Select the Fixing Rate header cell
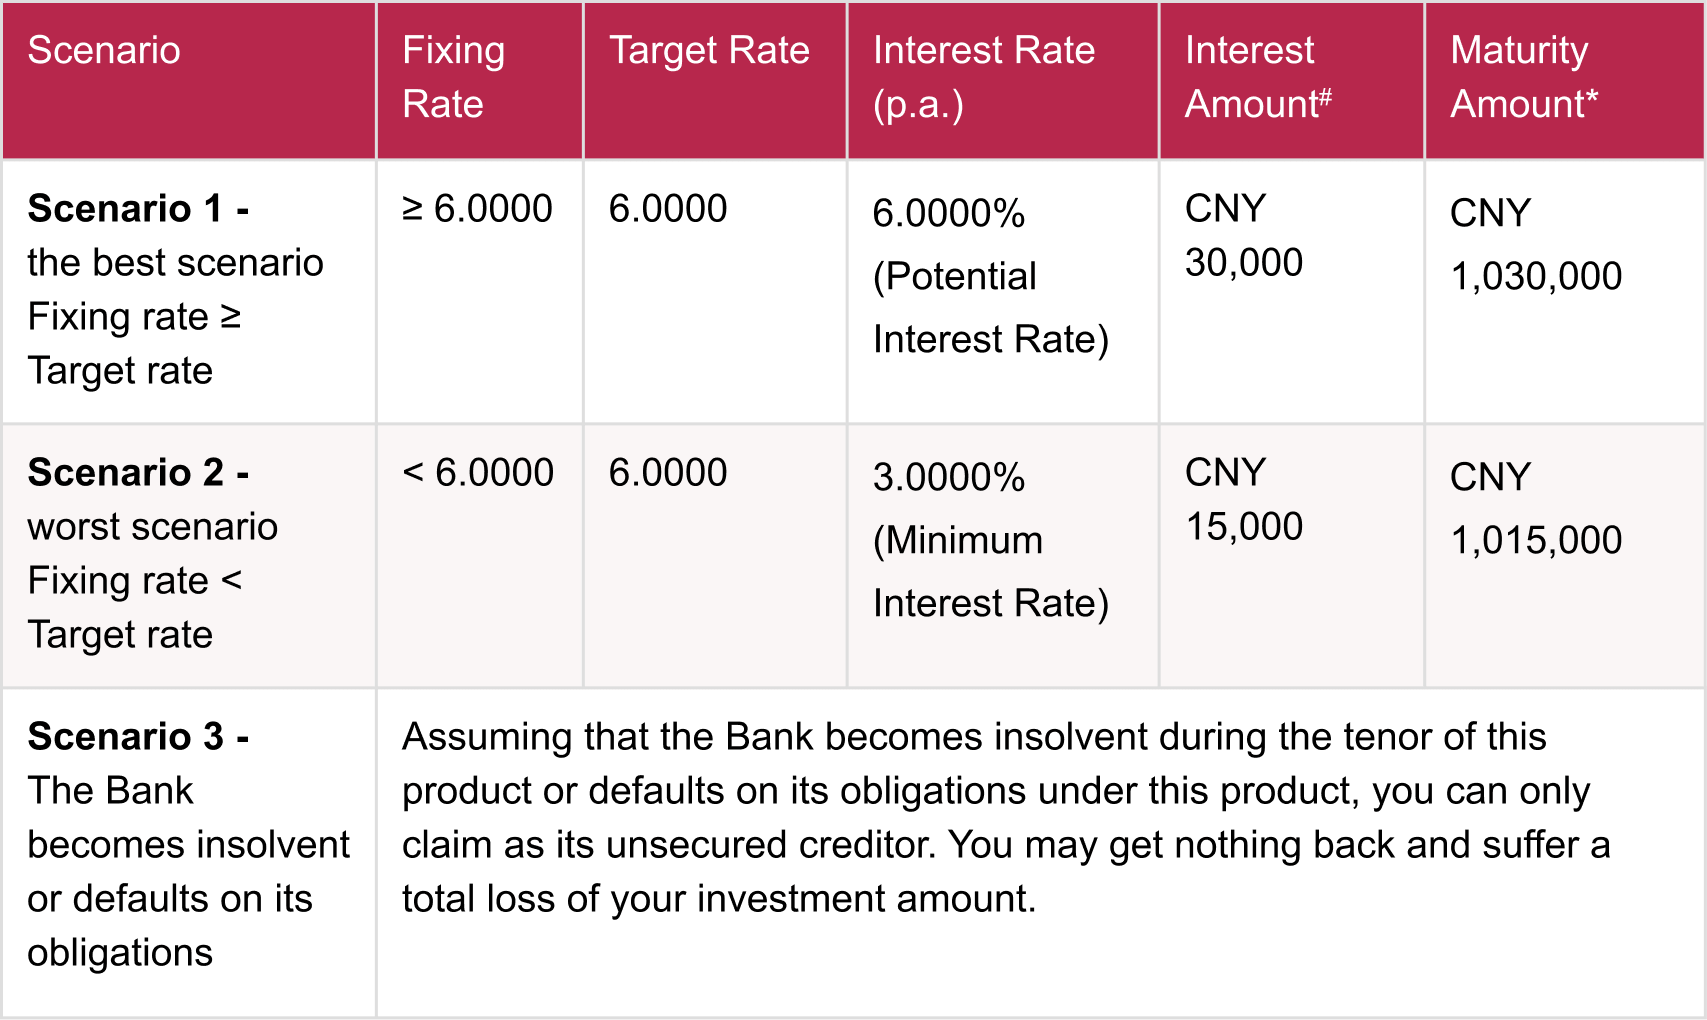This screenshot has width=1707, height=1020. pyautogui.click(x=480, y=80)
